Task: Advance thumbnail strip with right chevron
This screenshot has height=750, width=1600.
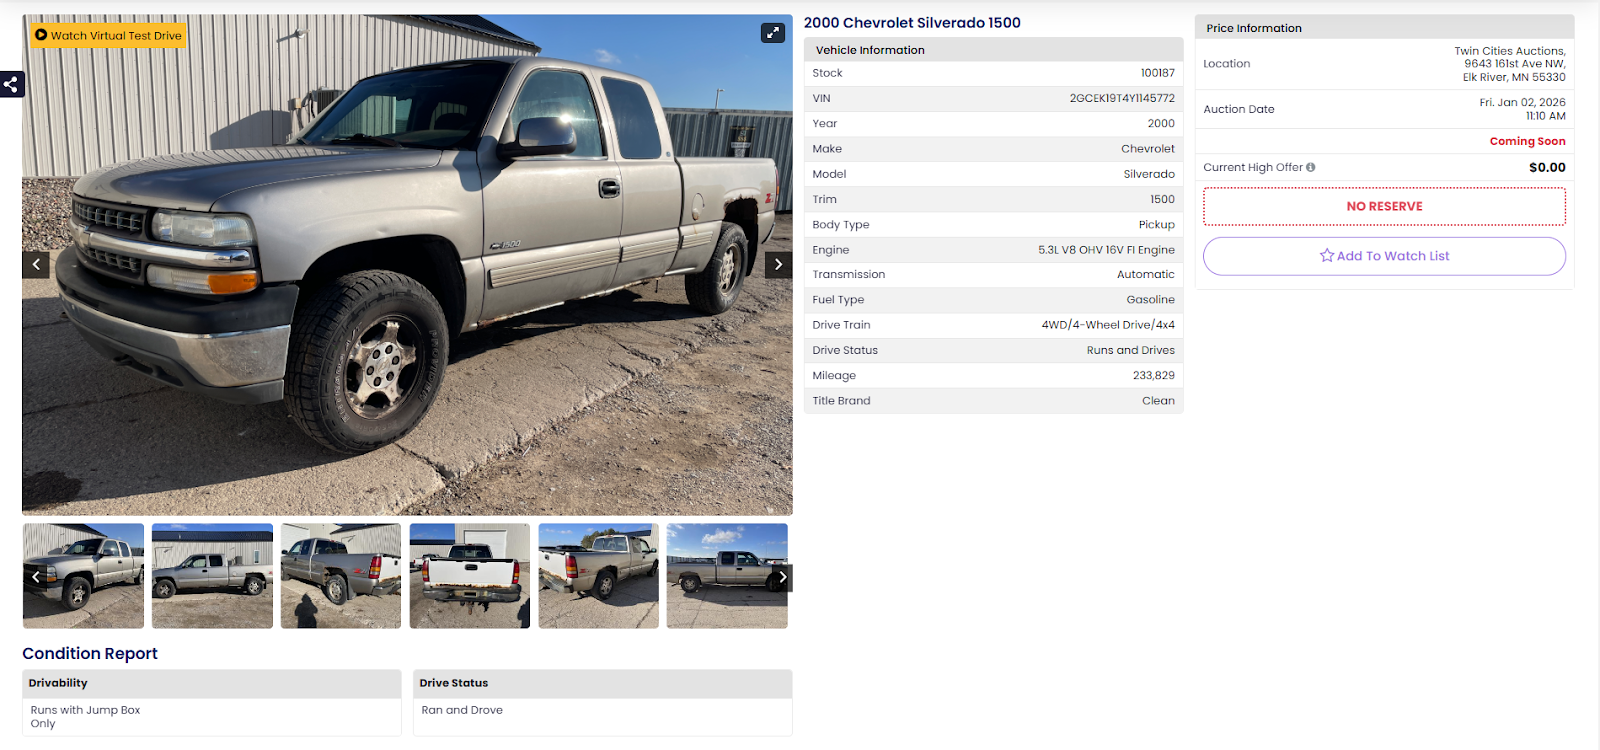Action: [782, 577]
